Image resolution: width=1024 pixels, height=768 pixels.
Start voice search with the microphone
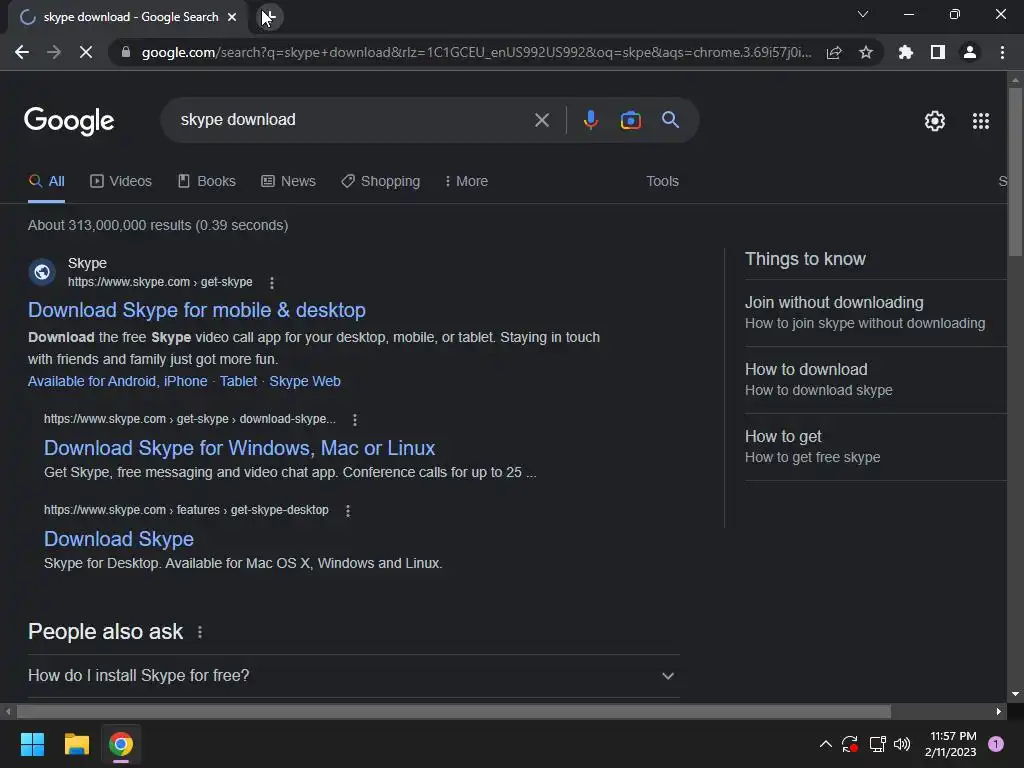[590, 120]
